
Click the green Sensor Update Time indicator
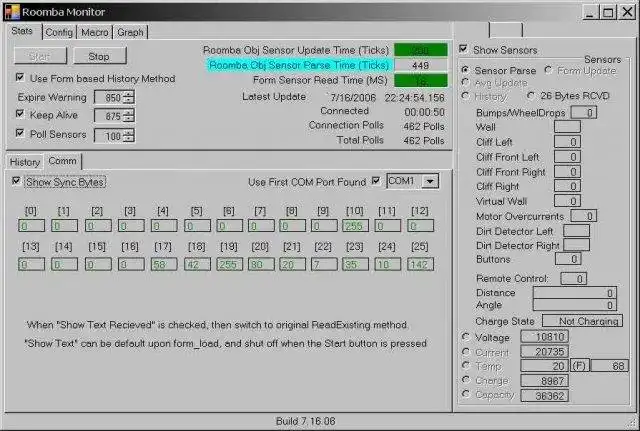pyautogui.click(x=421, y=50)
